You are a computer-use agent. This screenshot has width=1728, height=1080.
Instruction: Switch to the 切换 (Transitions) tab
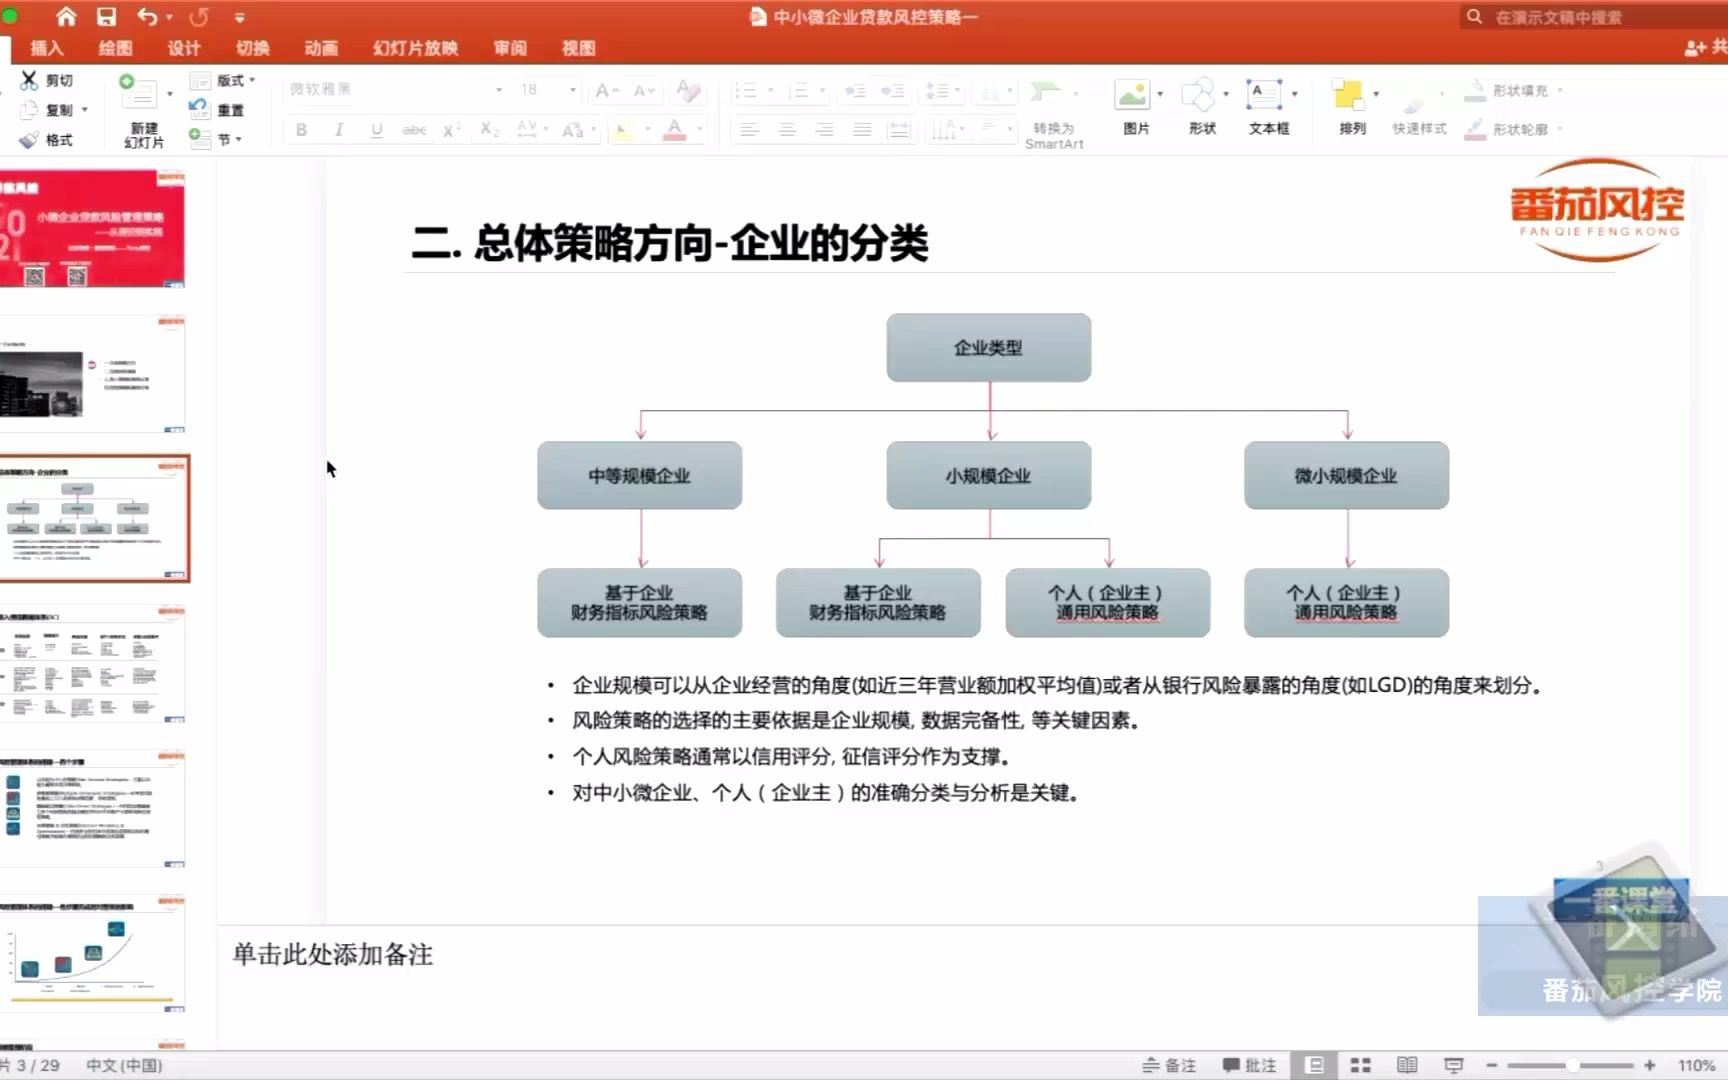coord(252,48)
